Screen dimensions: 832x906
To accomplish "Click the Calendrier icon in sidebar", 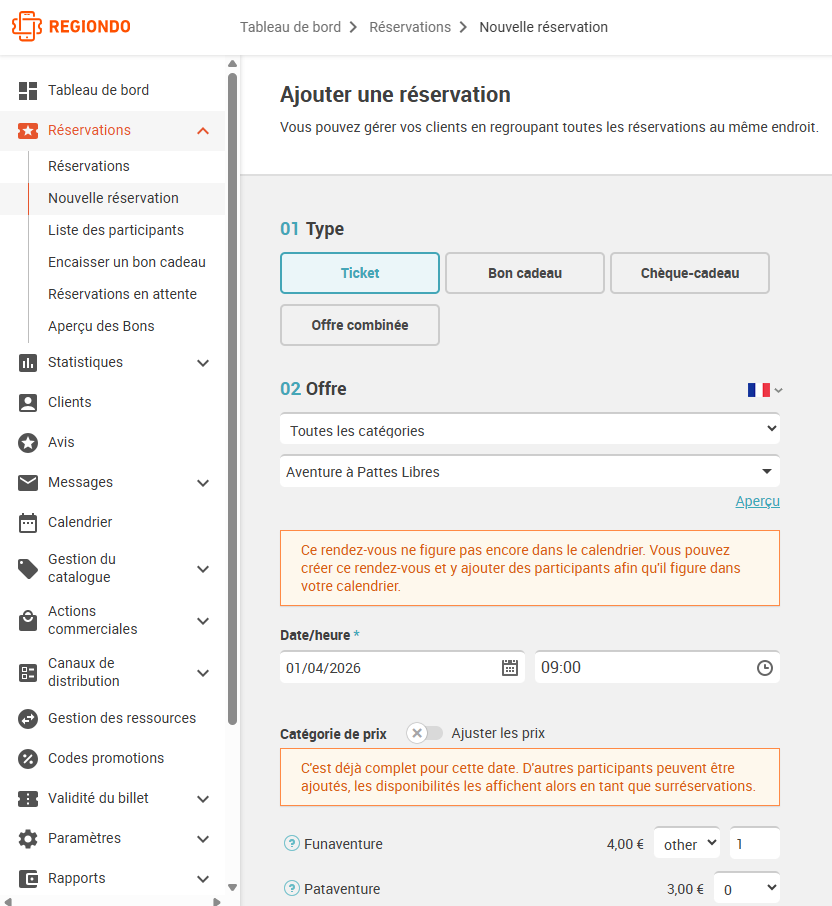I will tap(28, 522).
